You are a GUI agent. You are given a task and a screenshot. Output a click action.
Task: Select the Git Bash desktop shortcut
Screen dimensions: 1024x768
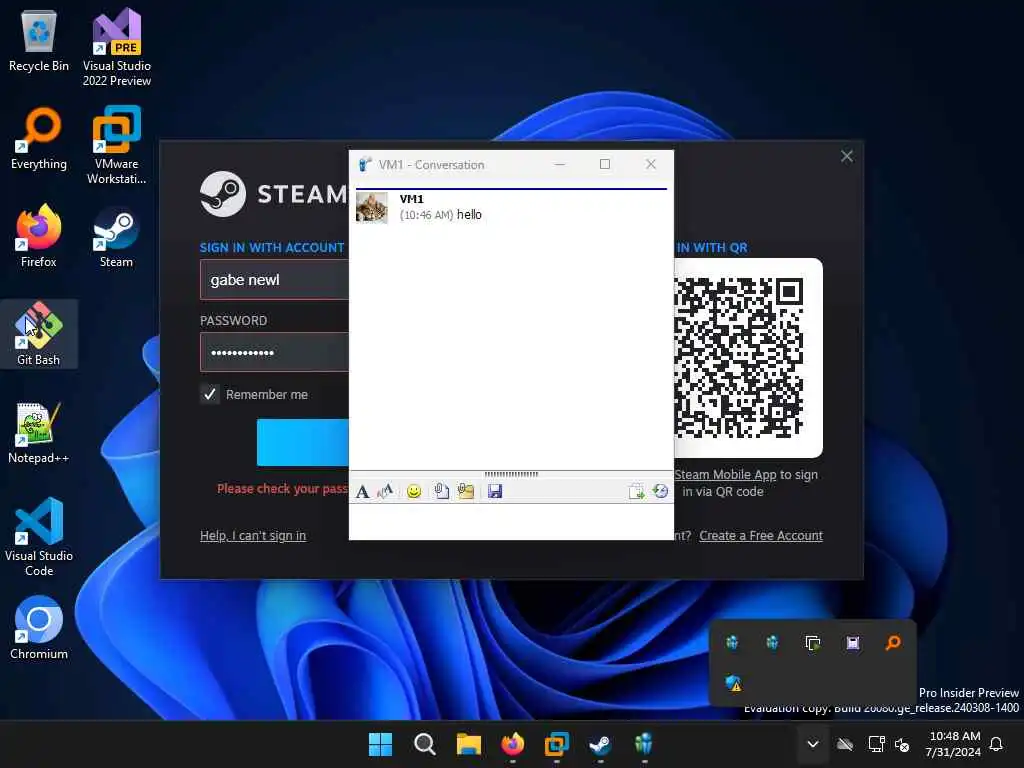(x=39, y=334)
